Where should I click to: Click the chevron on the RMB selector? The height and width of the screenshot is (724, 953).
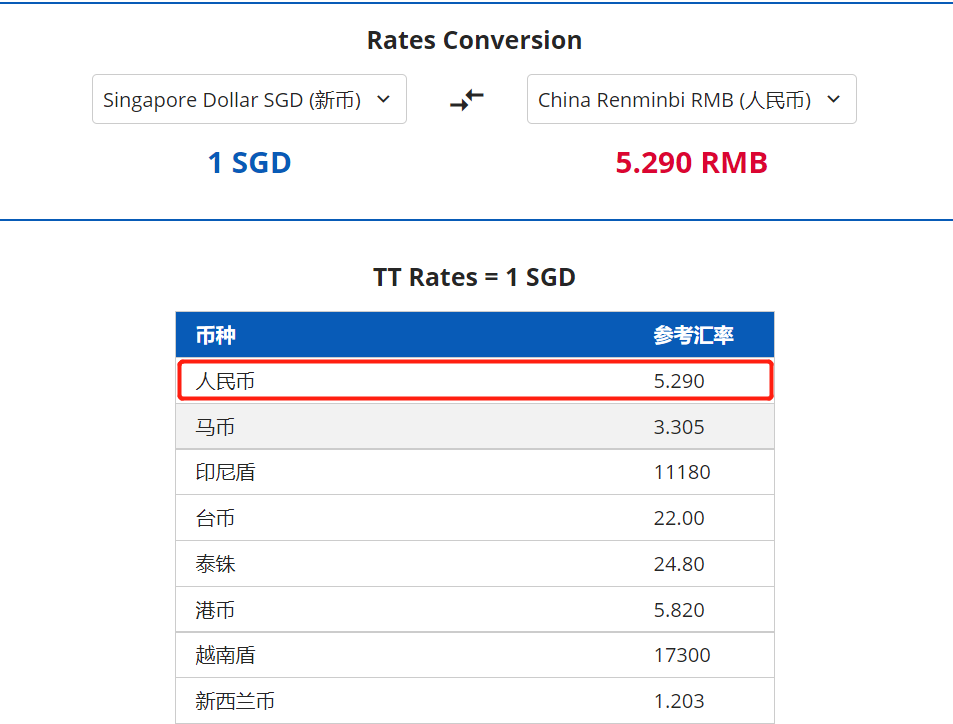pyautogui.click(x=834, y=99)
